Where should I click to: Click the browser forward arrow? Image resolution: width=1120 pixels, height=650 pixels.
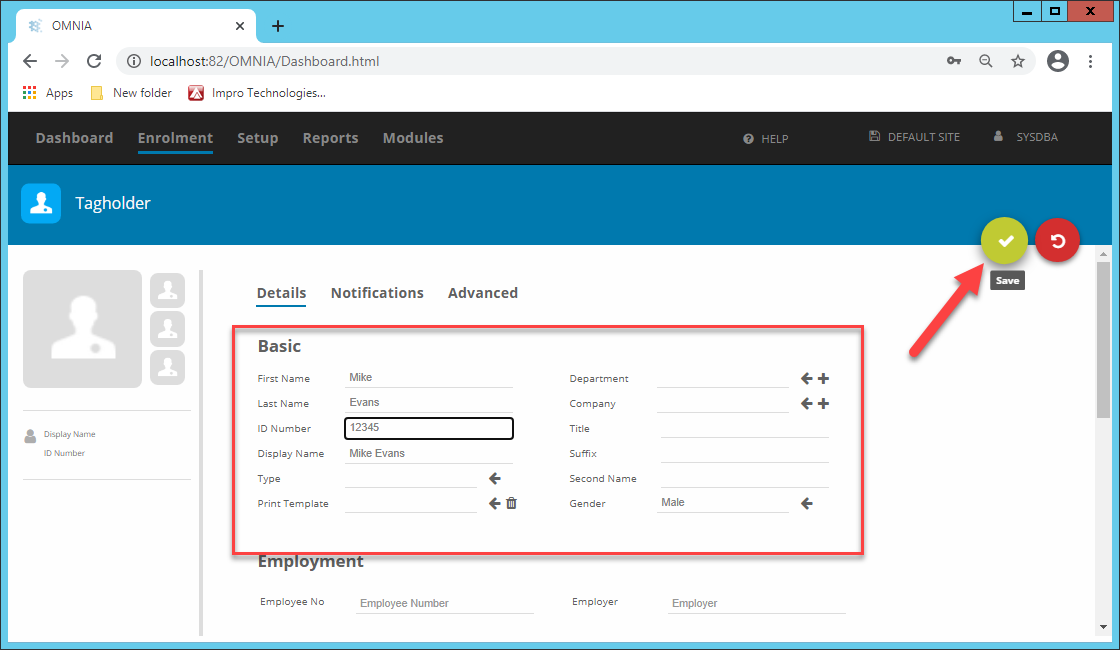click(62, 61)
